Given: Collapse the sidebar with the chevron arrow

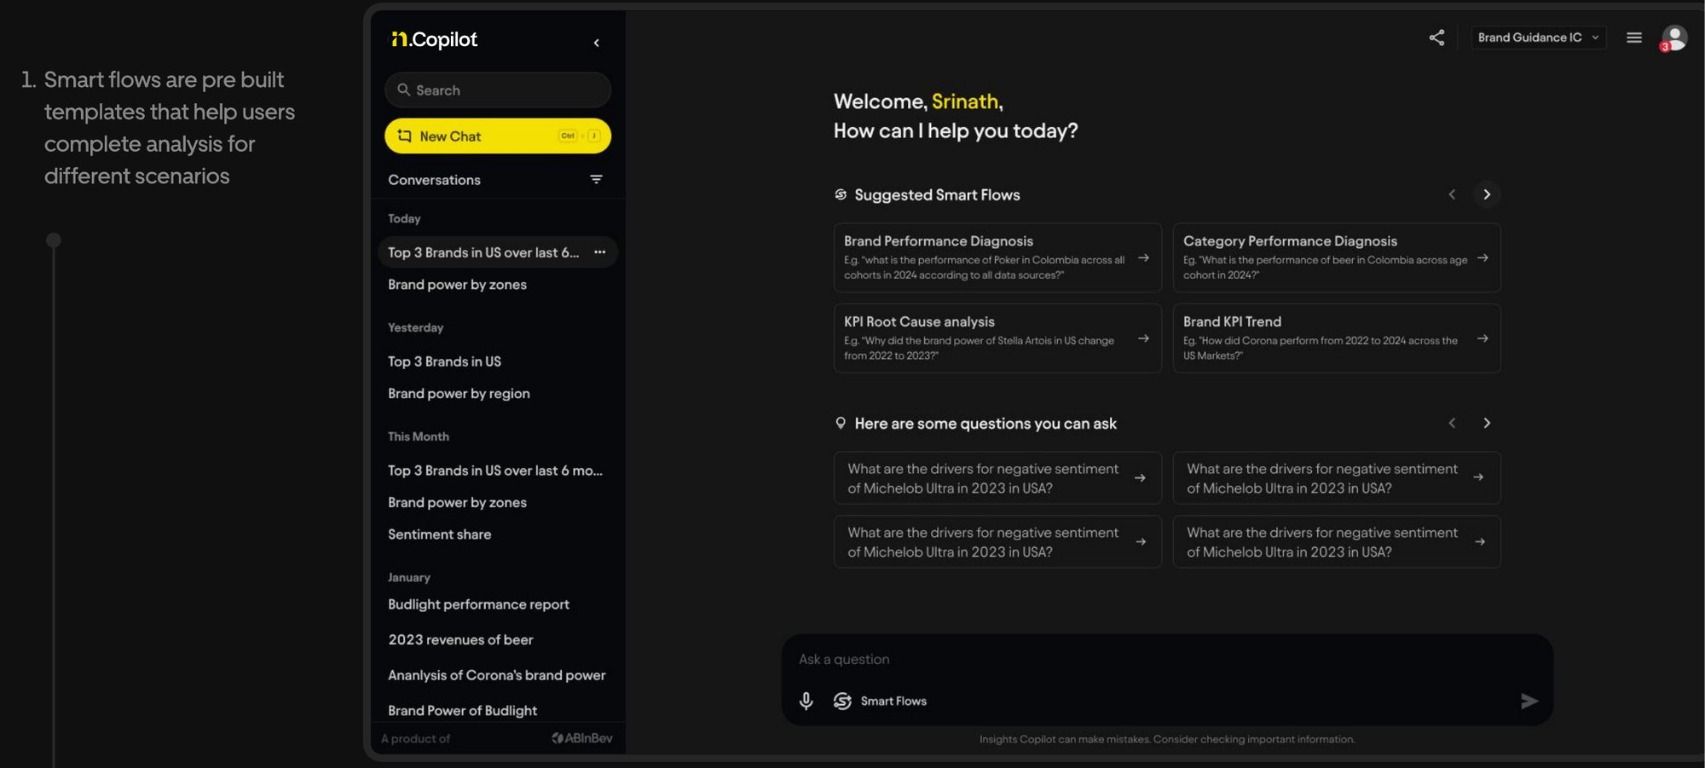Looking at the screenshot, I should pos(596,42).
